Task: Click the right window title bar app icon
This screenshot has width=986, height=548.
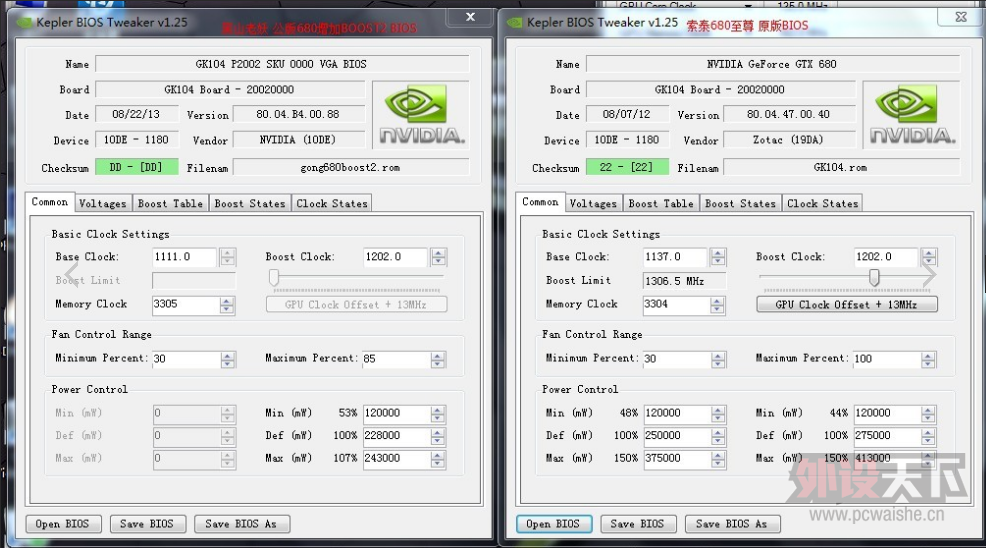Action: (x=515, y=23)
